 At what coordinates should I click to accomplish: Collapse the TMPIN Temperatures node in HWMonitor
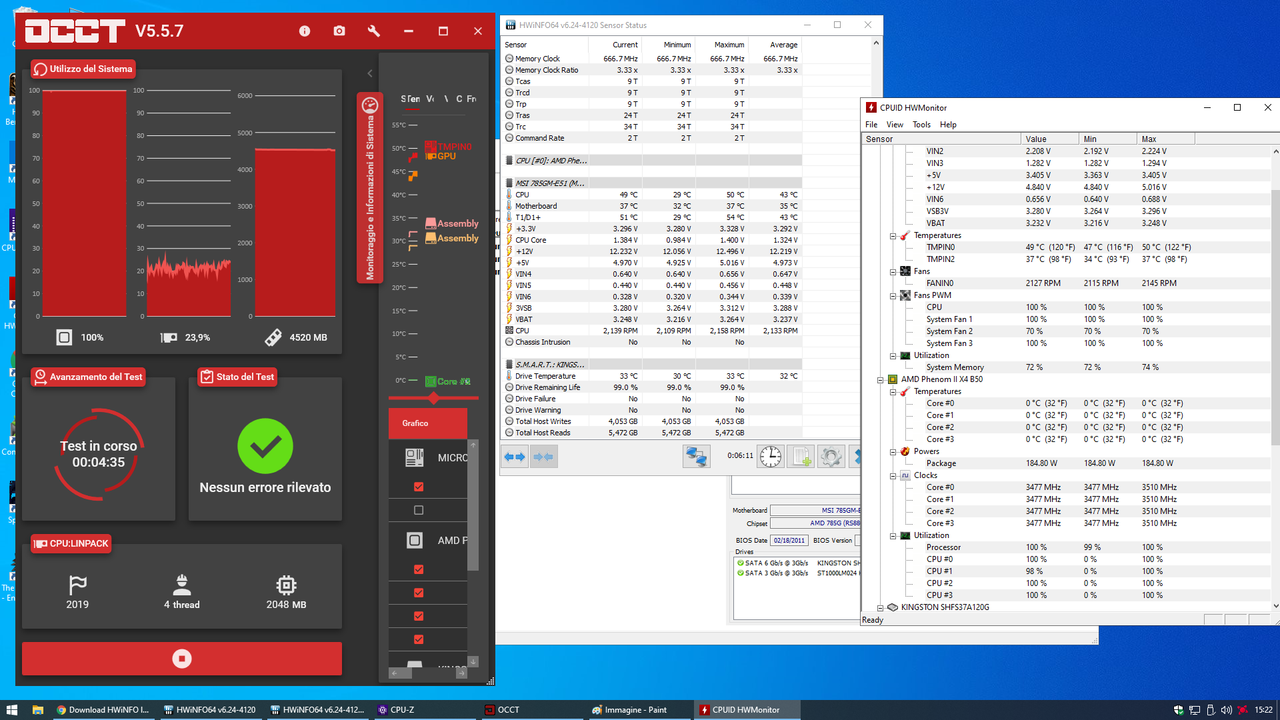pyautogui.click(x=893, y=236)
